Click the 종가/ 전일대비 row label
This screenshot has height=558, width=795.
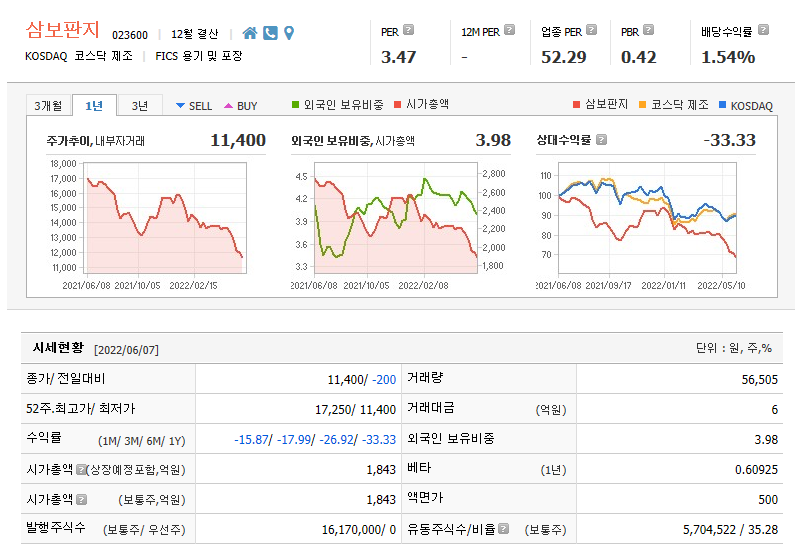pyautogui.click(x=65, y=379)
